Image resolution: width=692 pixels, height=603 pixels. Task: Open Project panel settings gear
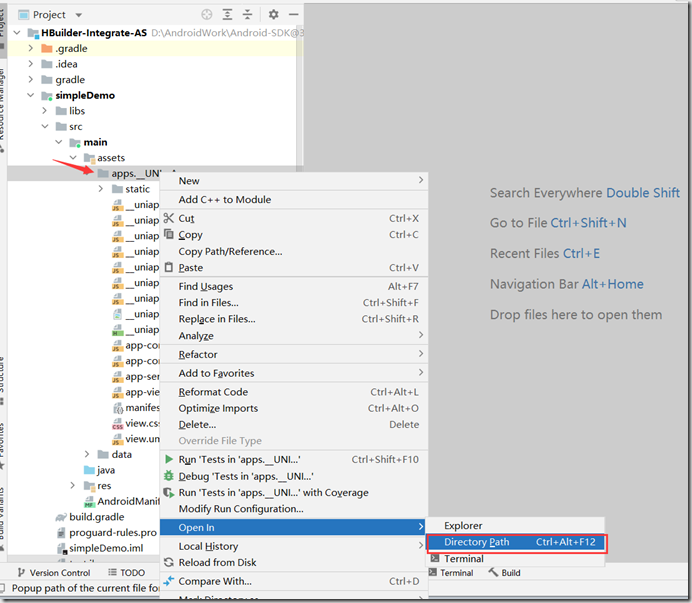coord(274,15)
